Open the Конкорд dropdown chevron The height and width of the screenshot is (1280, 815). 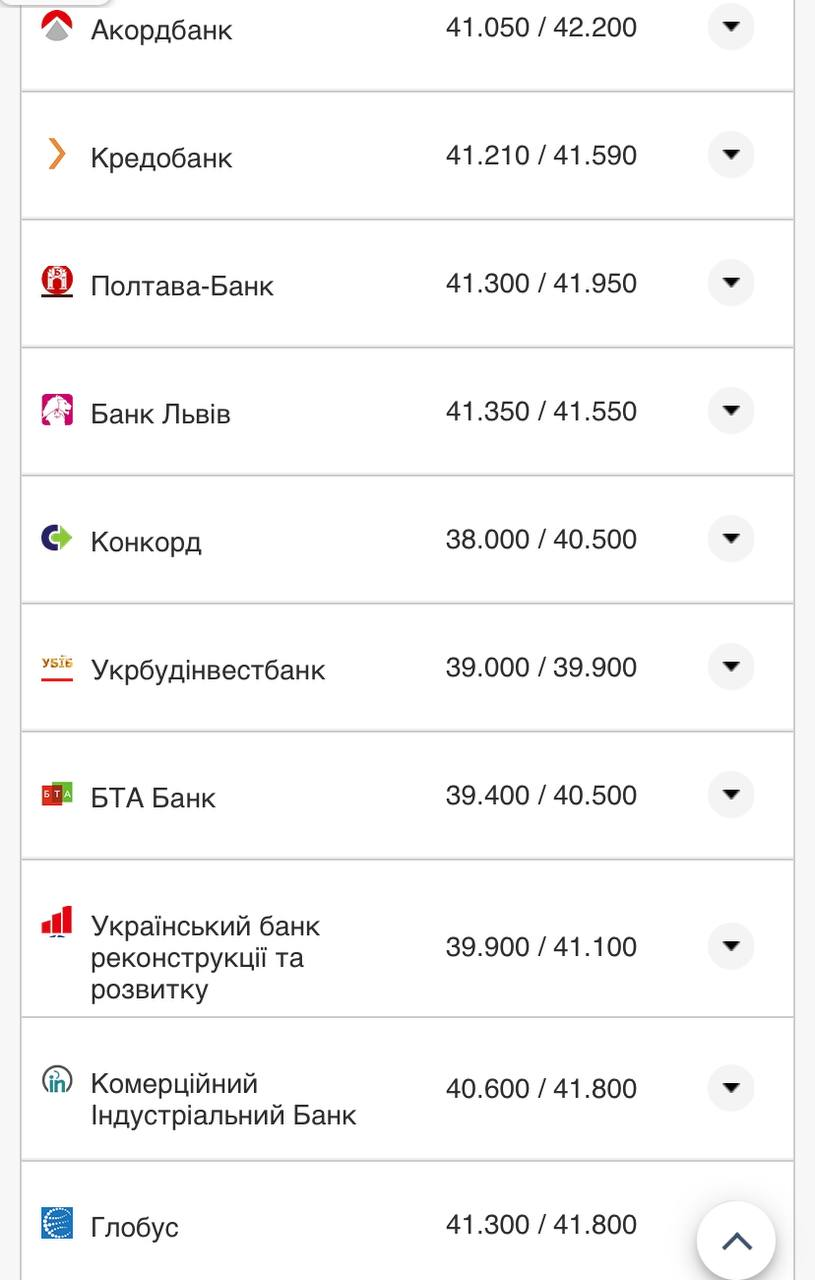[731, 538]
